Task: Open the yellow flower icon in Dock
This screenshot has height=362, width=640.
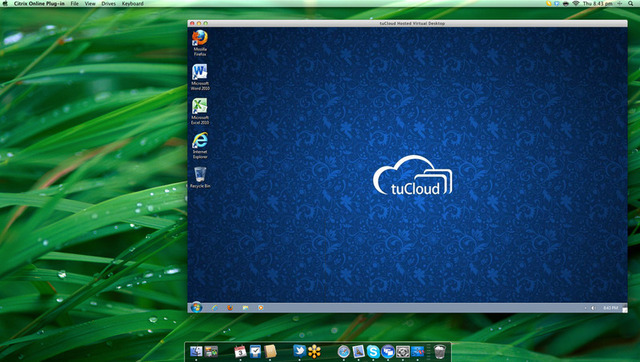Action: click(314, 351)
